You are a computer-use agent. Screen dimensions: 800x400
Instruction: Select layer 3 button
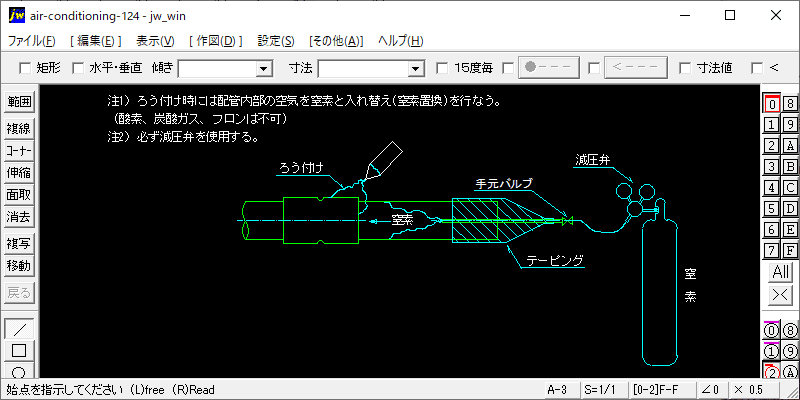point(772,166)
